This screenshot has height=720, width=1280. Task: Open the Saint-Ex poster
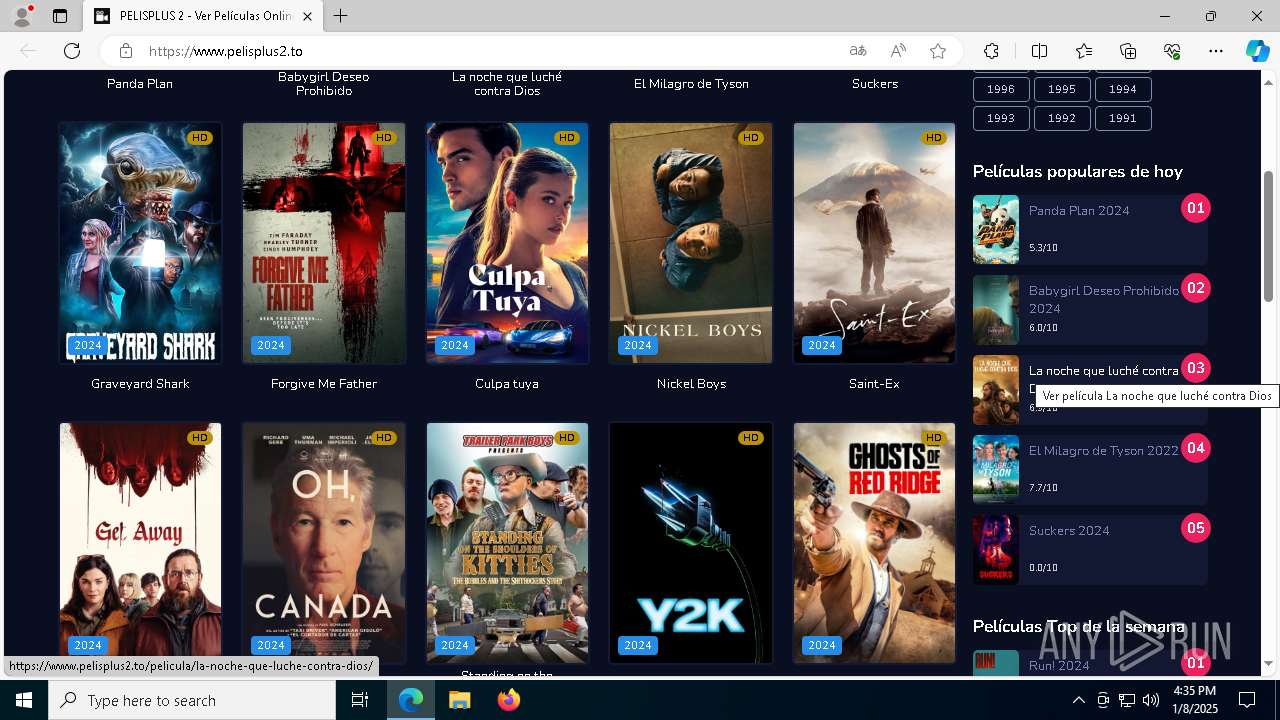click(x=874, y=243)
